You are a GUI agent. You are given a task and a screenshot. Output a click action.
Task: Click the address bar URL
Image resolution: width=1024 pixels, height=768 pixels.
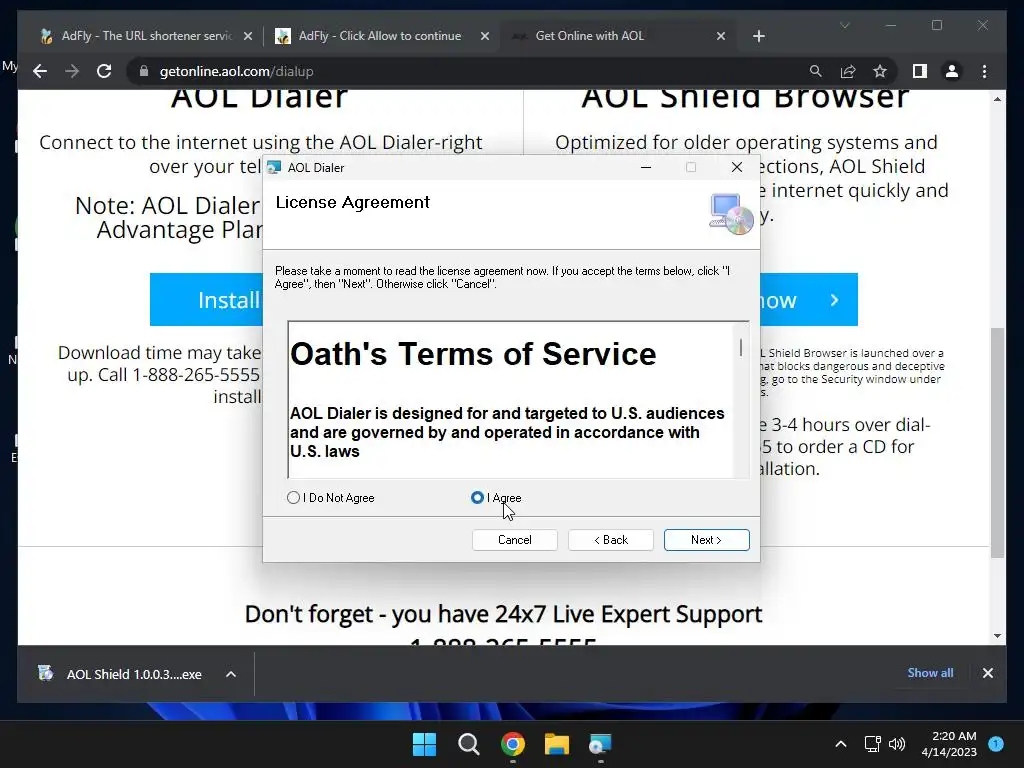[x=236, y=71]
